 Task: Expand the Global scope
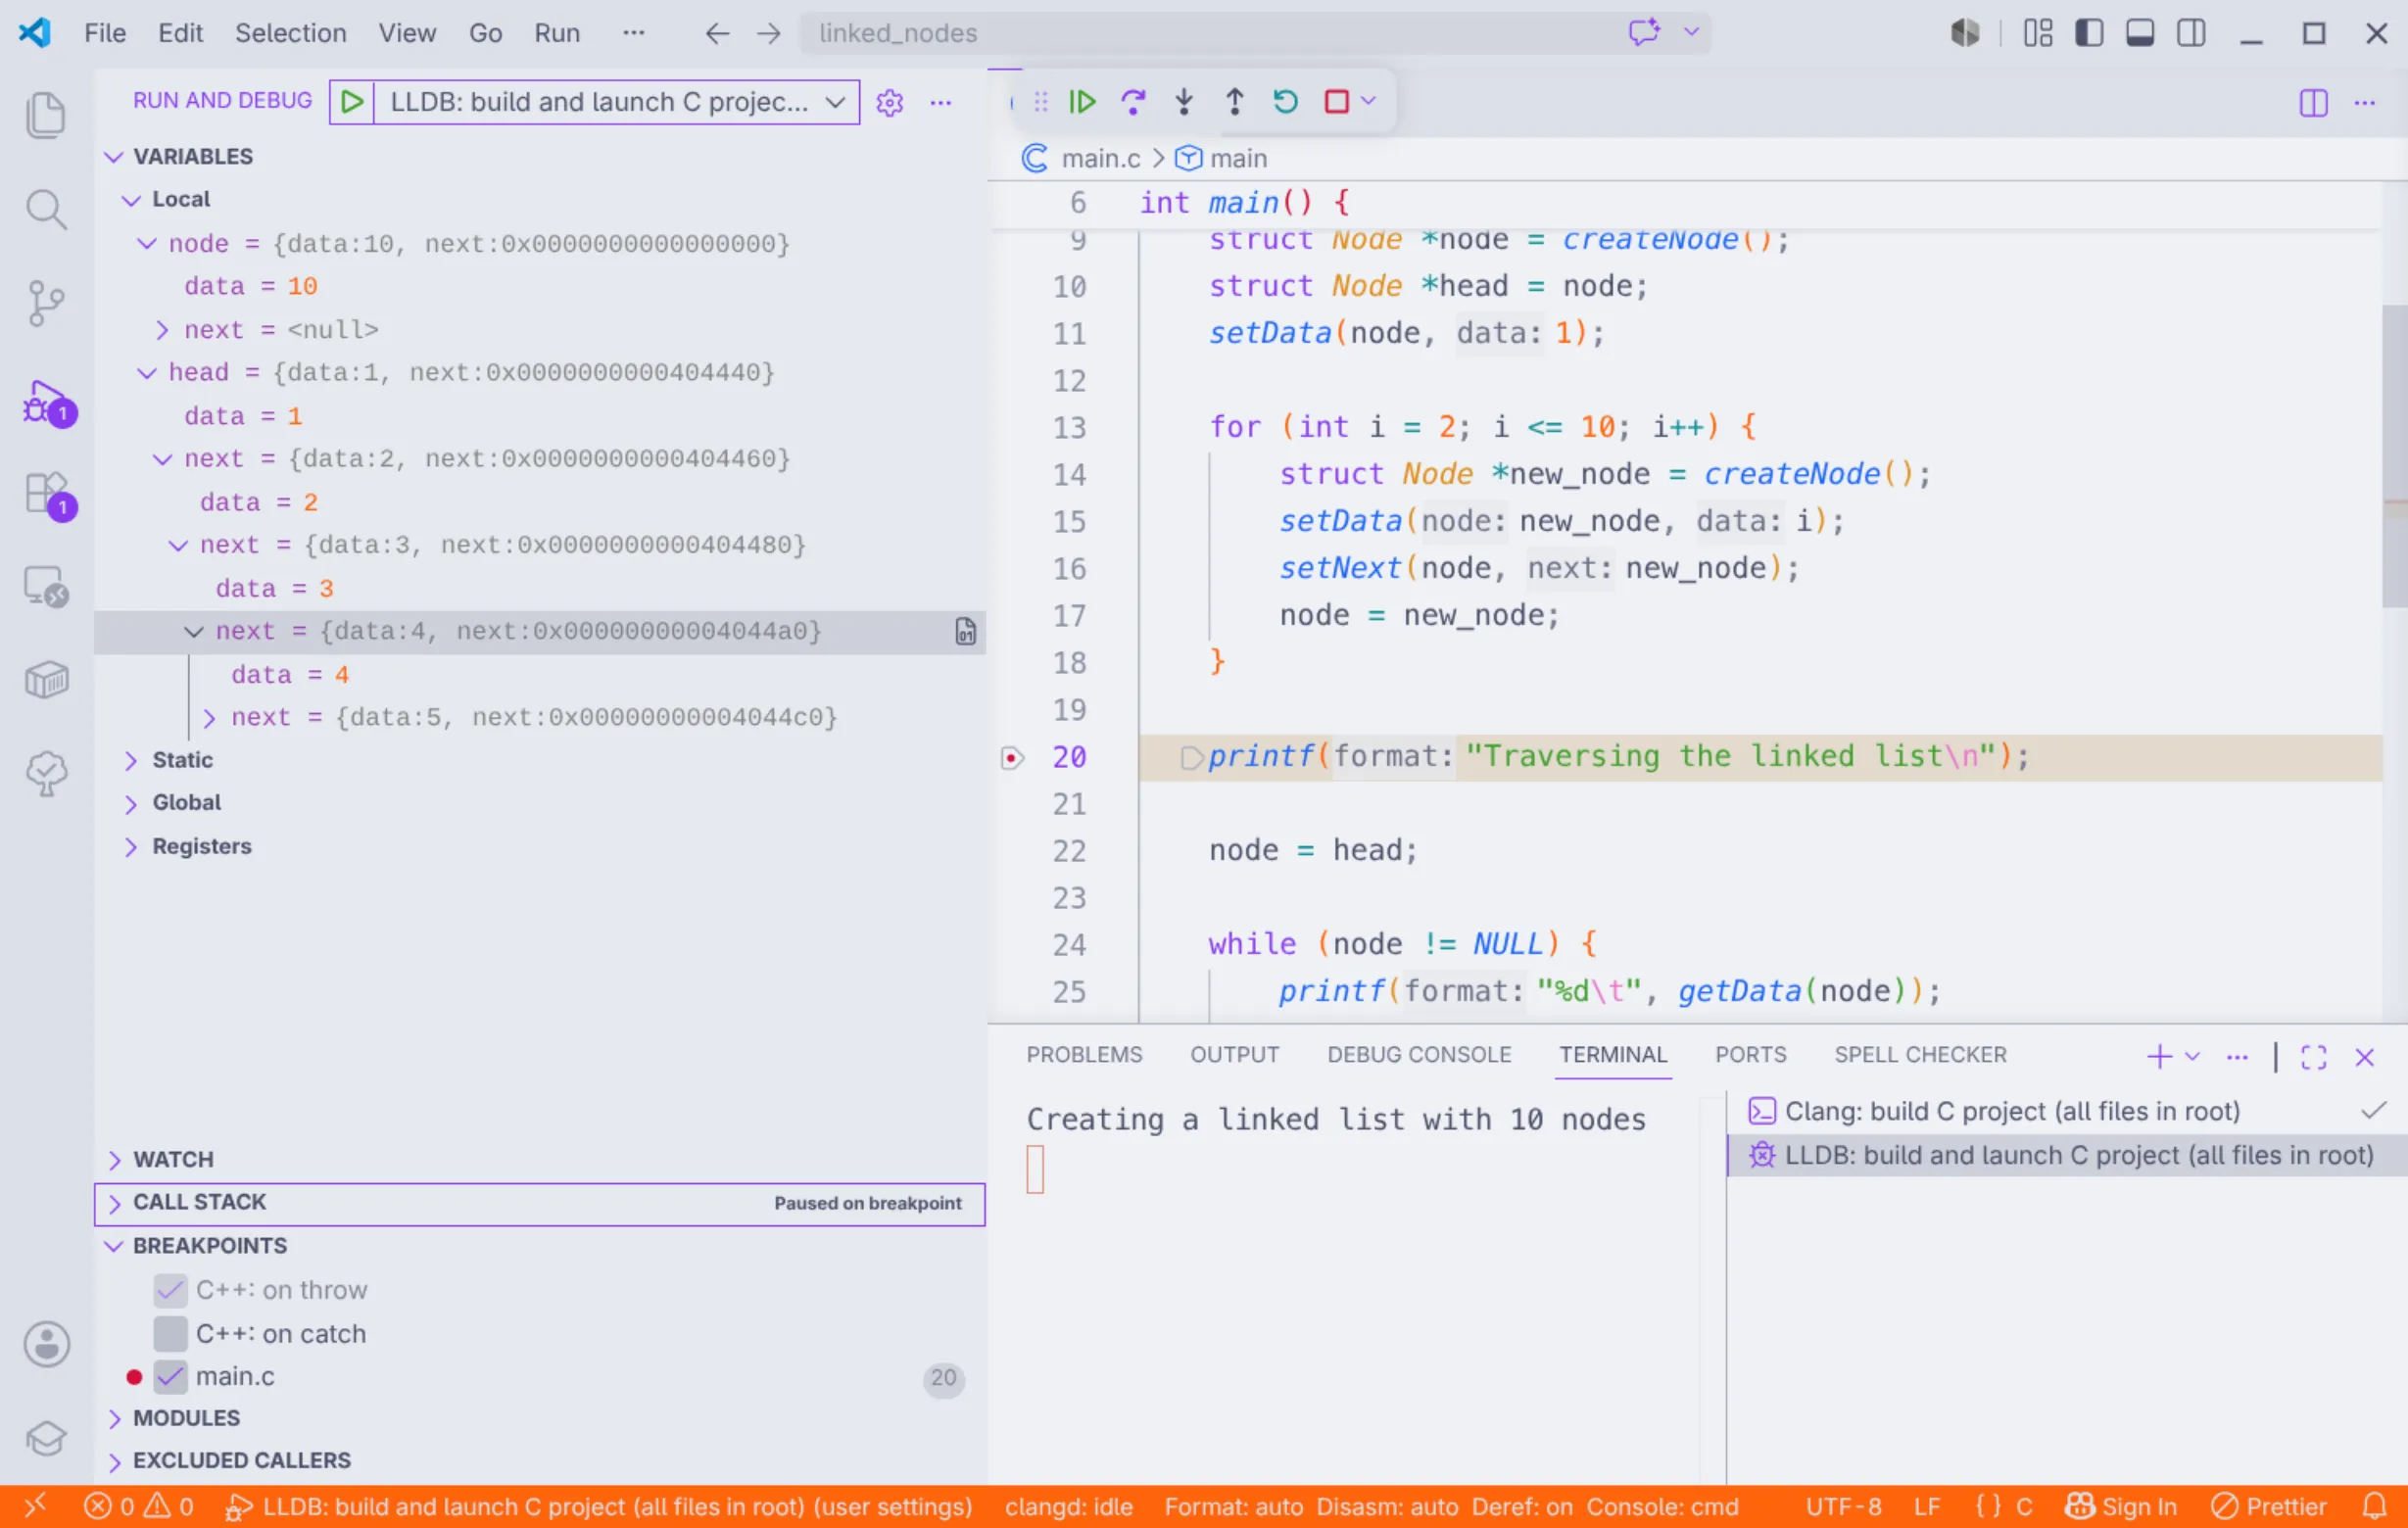[131, 803]
